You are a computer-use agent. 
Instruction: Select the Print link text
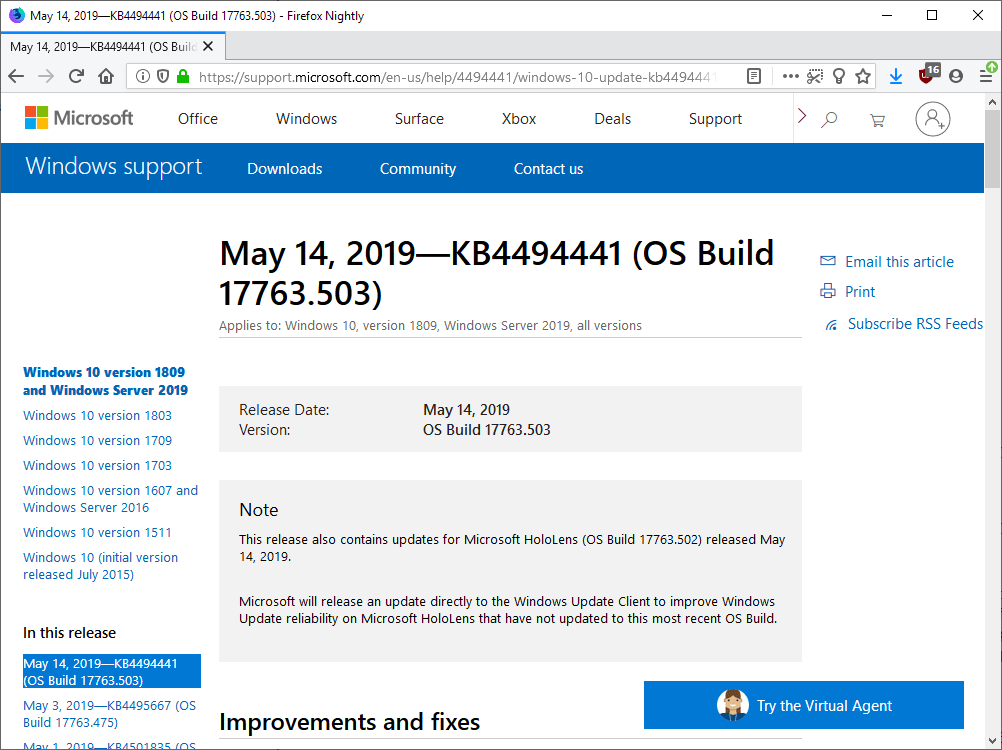tap(859, 291)
